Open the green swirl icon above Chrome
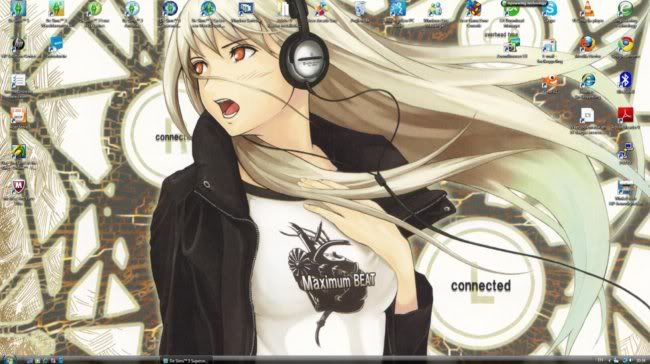This screenshot has height=364, width=650. coord(626,13)
